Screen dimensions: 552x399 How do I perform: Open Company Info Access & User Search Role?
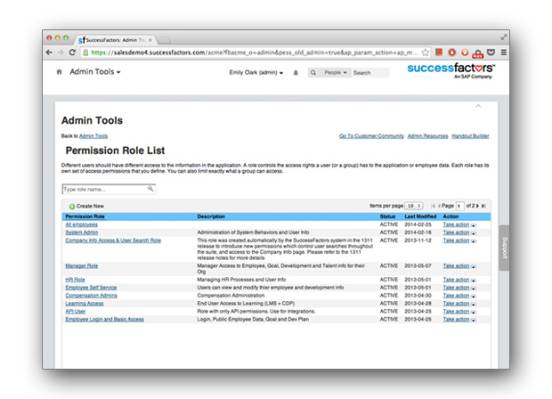pyautogui.click(x=113, y=241)
